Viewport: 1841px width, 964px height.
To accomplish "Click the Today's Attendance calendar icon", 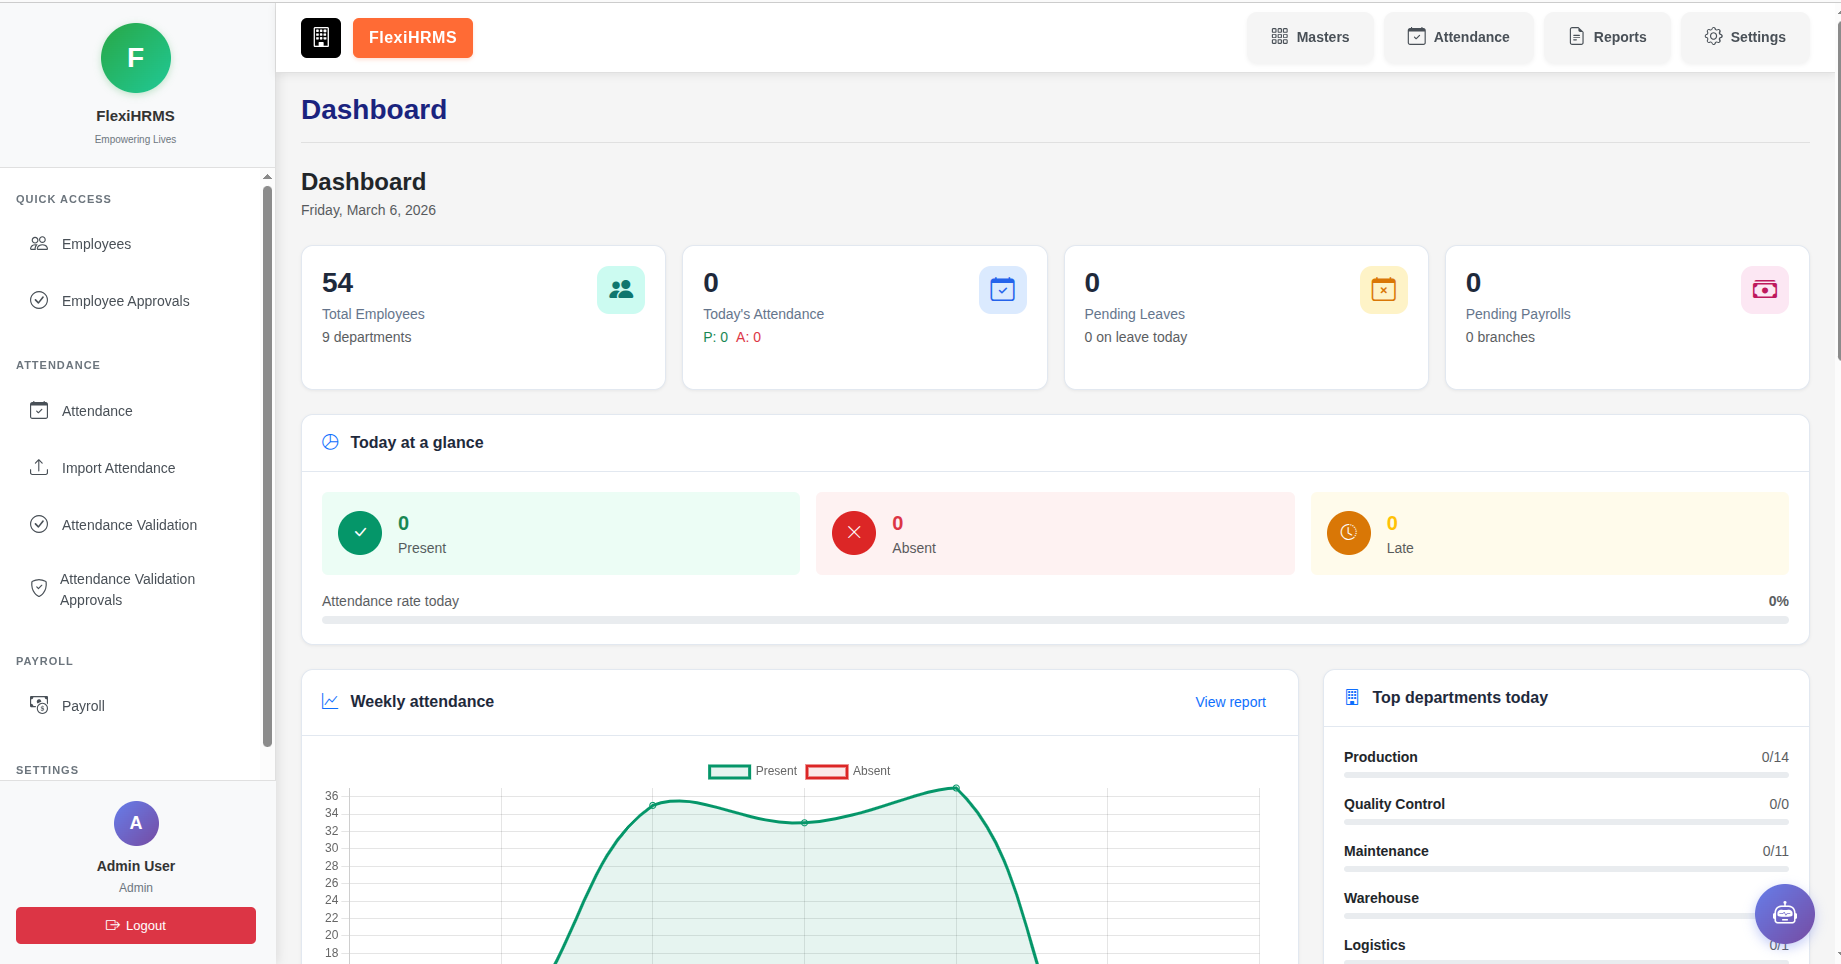I will click(1002, 290).
